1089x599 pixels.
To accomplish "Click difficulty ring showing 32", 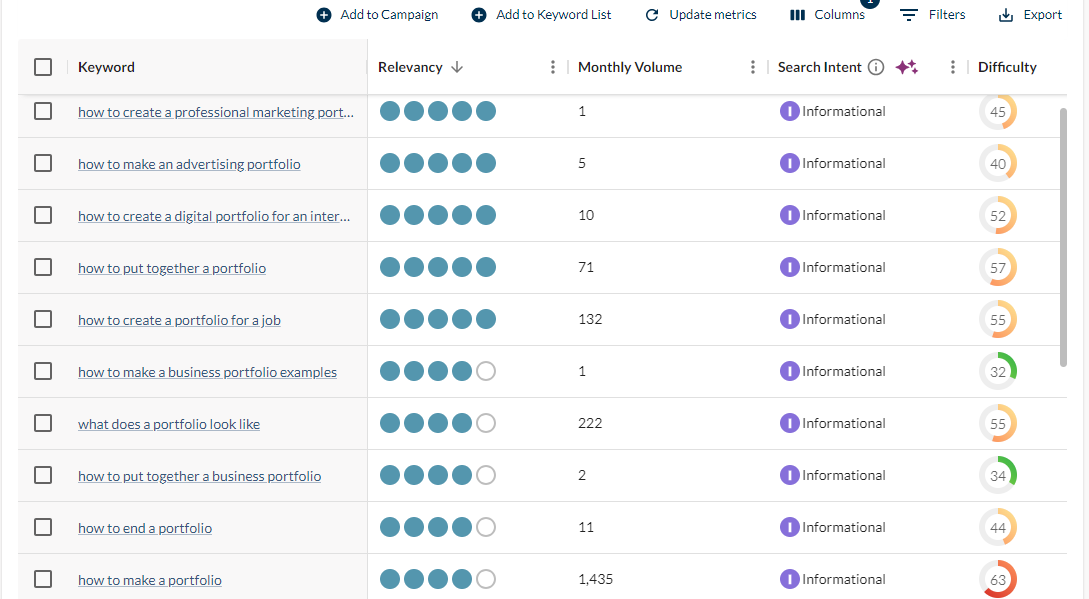I will coord(998,371).
